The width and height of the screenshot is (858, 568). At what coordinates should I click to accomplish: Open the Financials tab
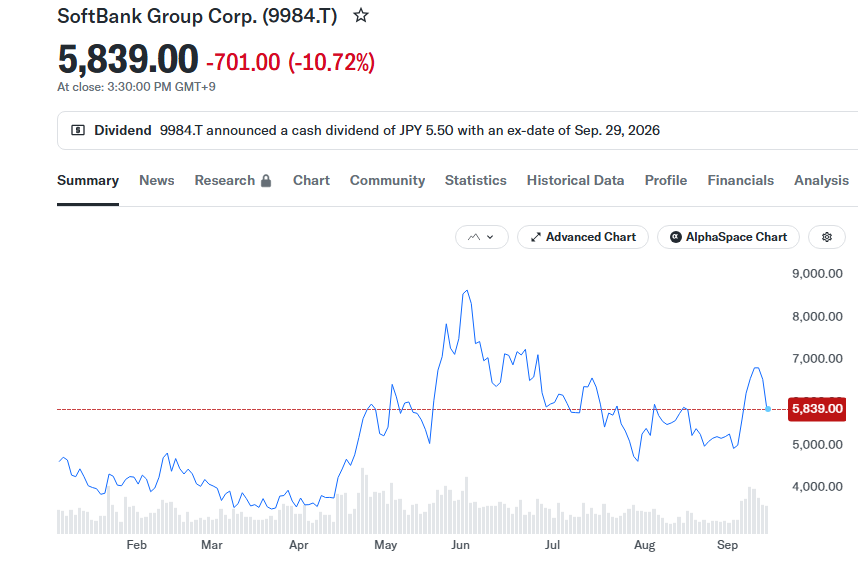740,181
